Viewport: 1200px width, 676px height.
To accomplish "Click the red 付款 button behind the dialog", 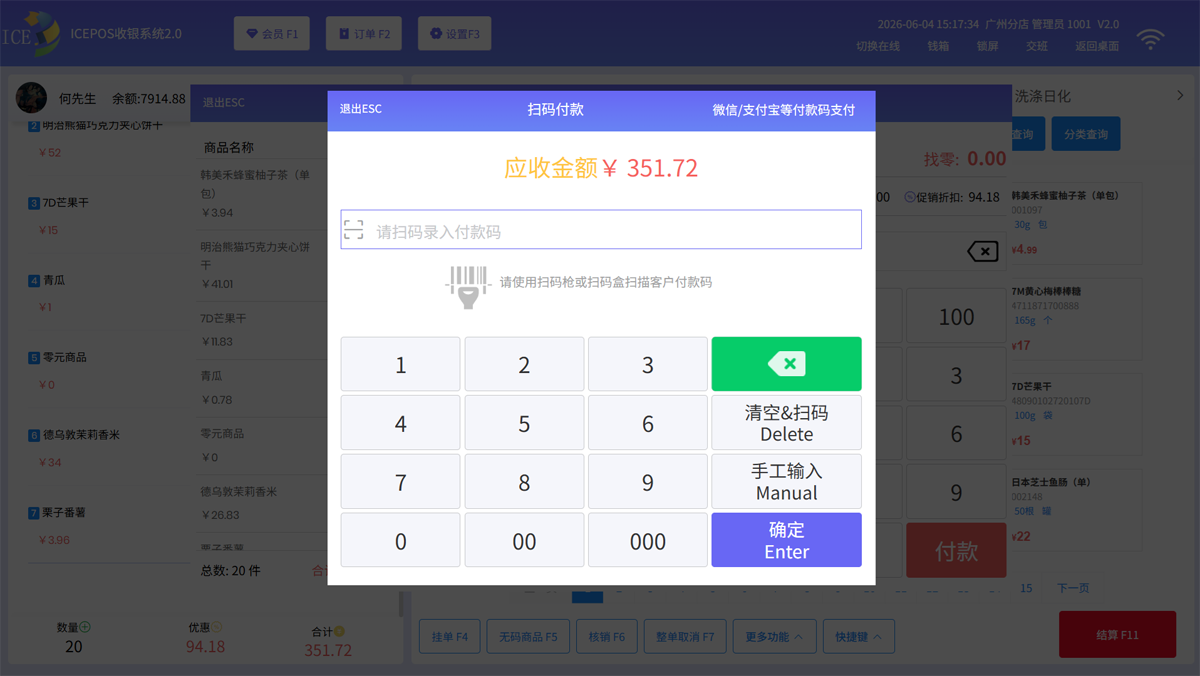I will pos(956,550).
